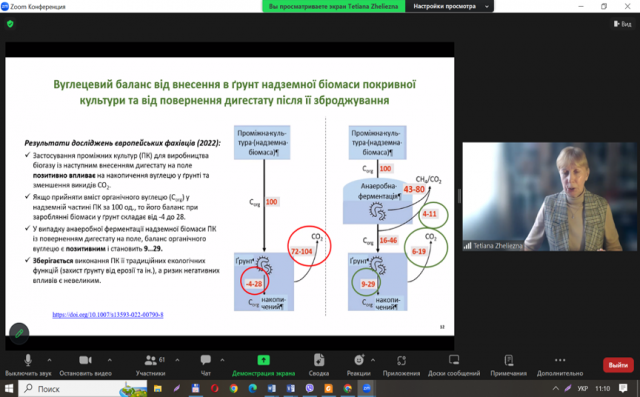
Task: Click the Вид view layout button
Action: pos(622,24)
